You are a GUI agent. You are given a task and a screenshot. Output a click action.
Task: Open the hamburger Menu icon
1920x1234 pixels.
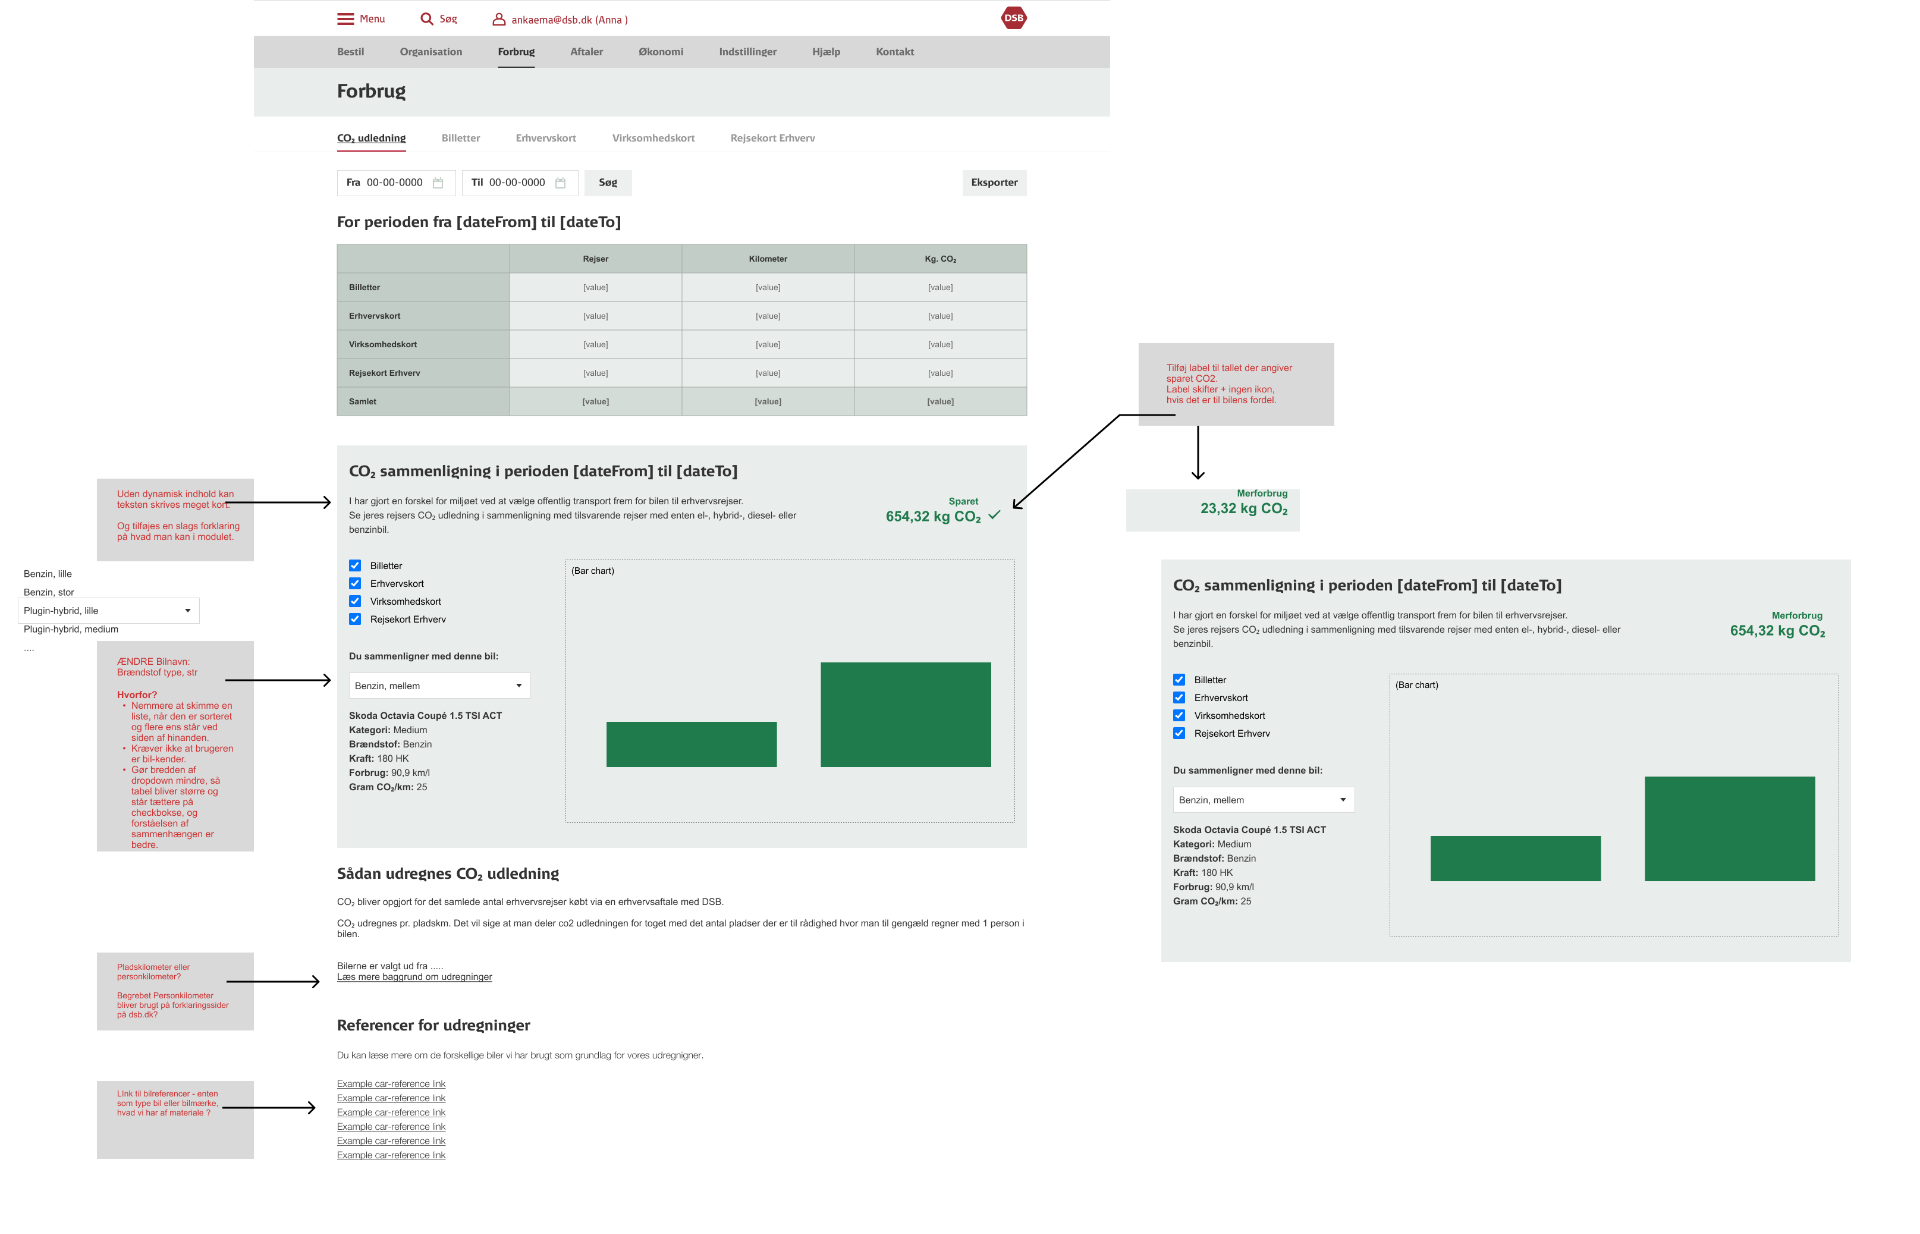pos(345,19)
